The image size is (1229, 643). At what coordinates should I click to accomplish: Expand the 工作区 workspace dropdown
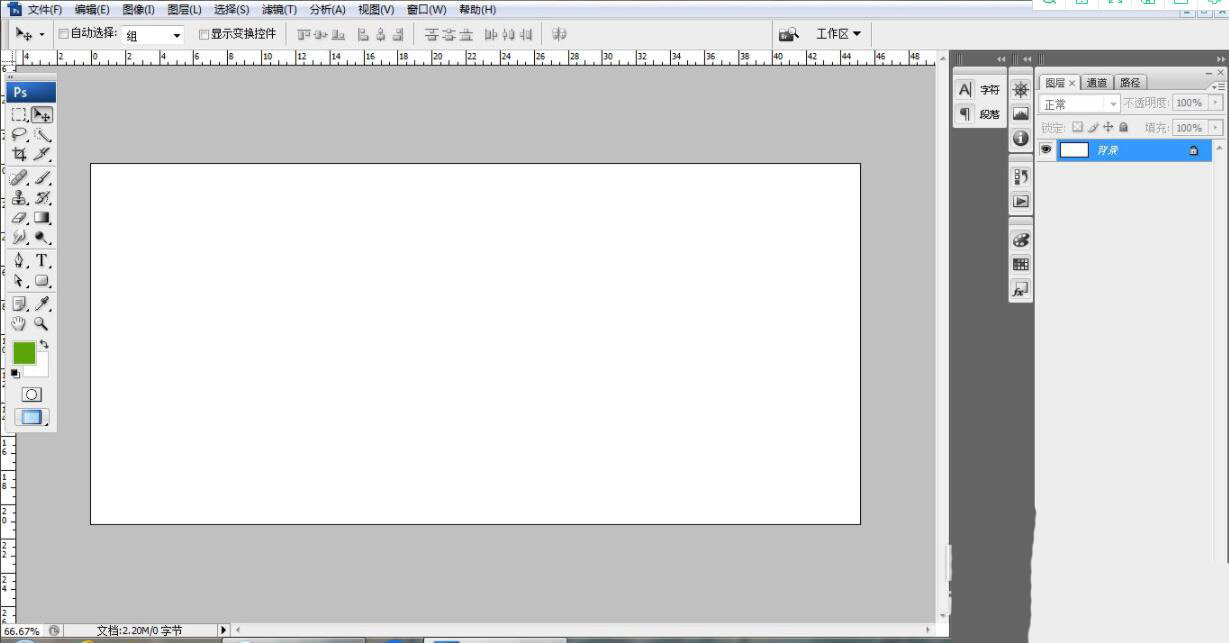point(838,34)
